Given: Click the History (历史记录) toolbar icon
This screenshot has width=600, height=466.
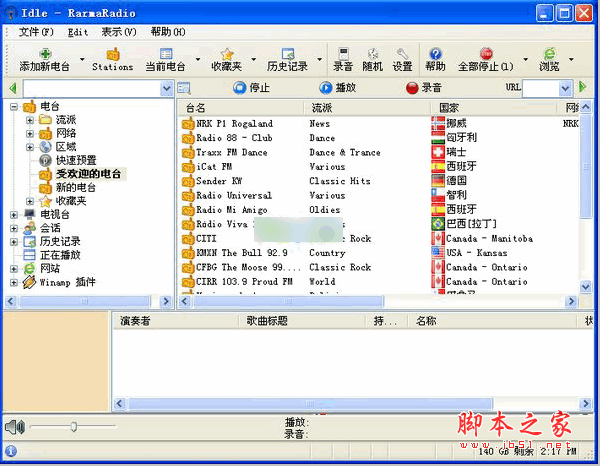Looking at the screenshot, I should point(288,54).
